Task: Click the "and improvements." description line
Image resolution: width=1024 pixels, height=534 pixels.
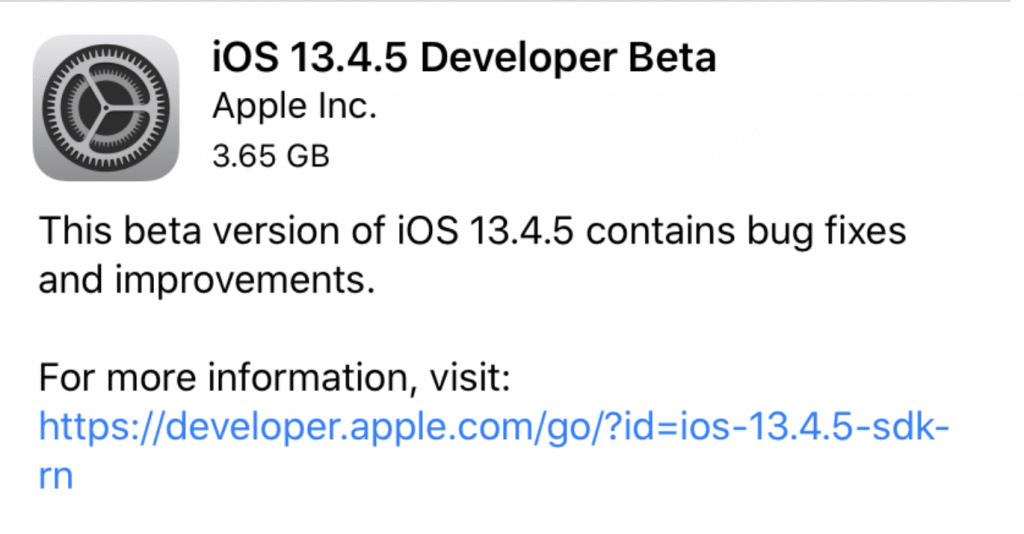Action: [x=206, y=281]
